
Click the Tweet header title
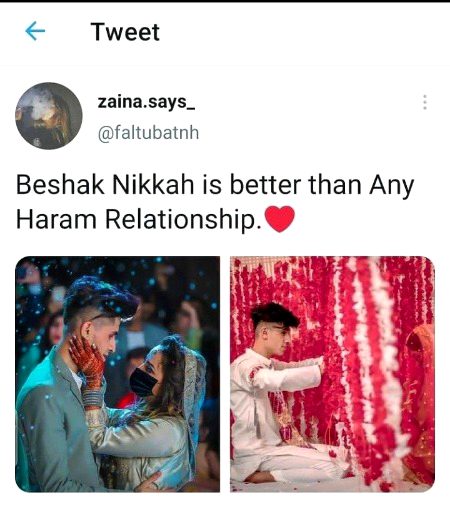[125, 32]
